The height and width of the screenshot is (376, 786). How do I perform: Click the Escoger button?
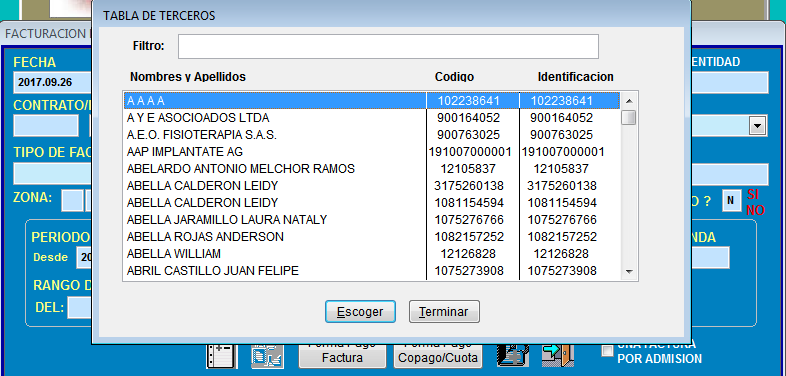coord(360,312)
